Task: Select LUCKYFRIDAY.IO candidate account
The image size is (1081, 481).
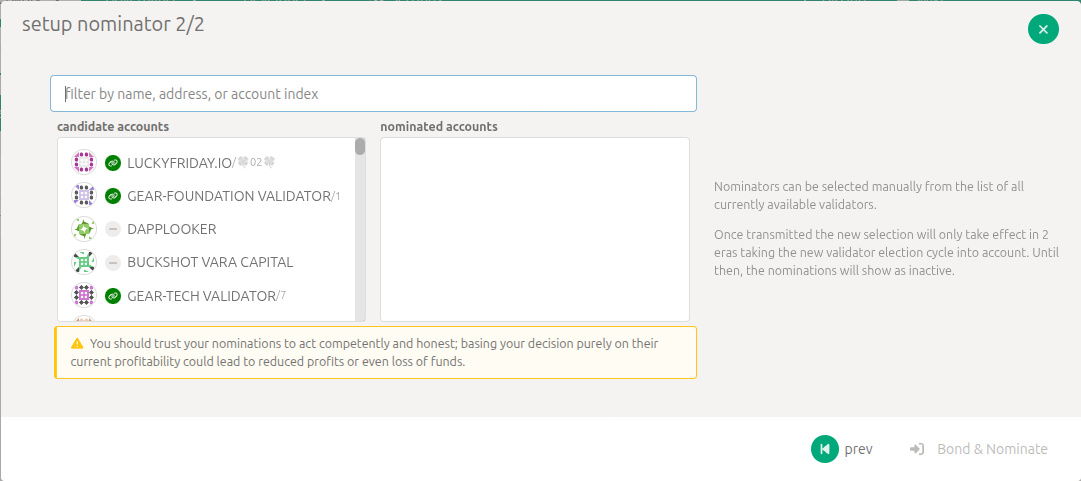Action: pyautogui.click(x=180, y=162)
